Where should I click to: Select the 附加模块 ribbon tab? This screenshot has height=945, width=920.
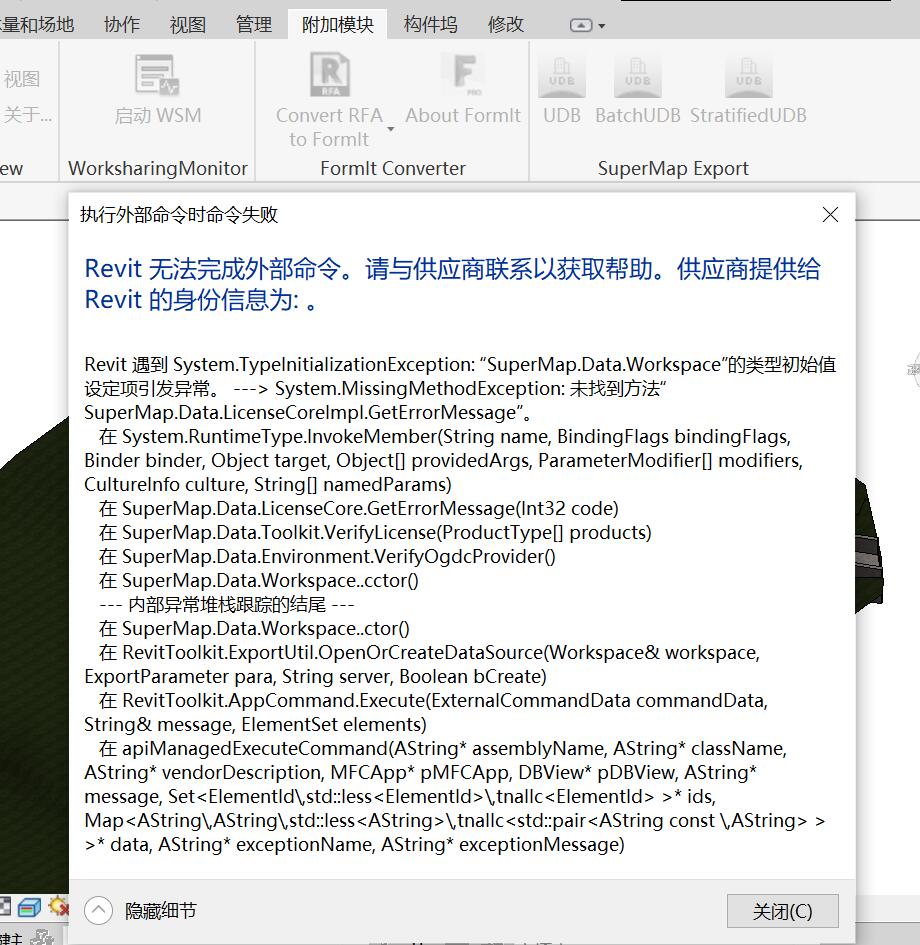[x=337, y=25]
